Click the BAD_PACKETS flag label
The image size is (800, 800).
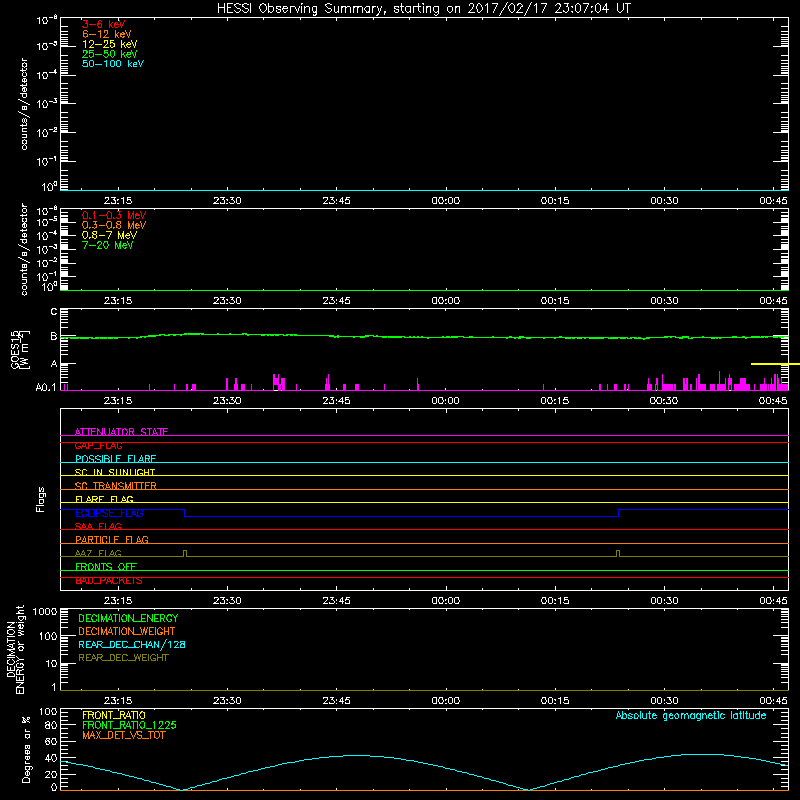(x=109, y=580)
